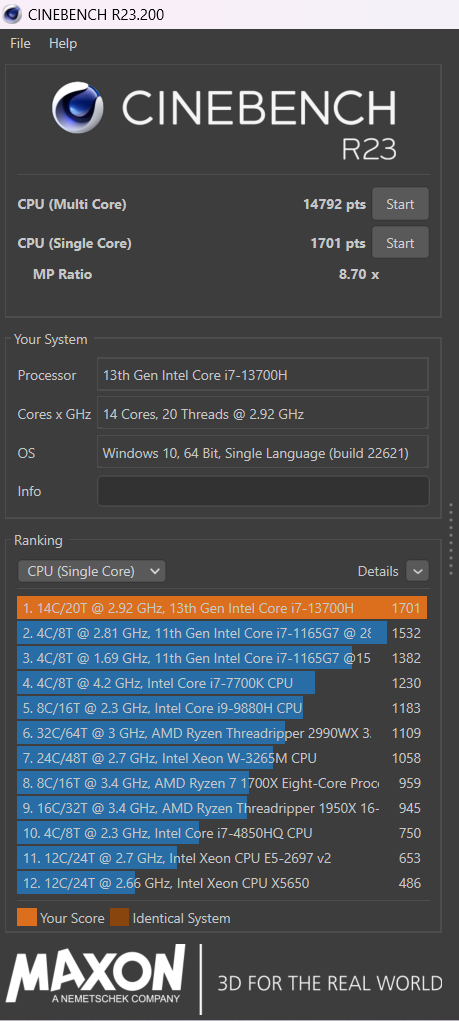Image resolution: width=459 pixels, height=1021 pixels.
Task: Click the Info input field
Action: point(263,491)
